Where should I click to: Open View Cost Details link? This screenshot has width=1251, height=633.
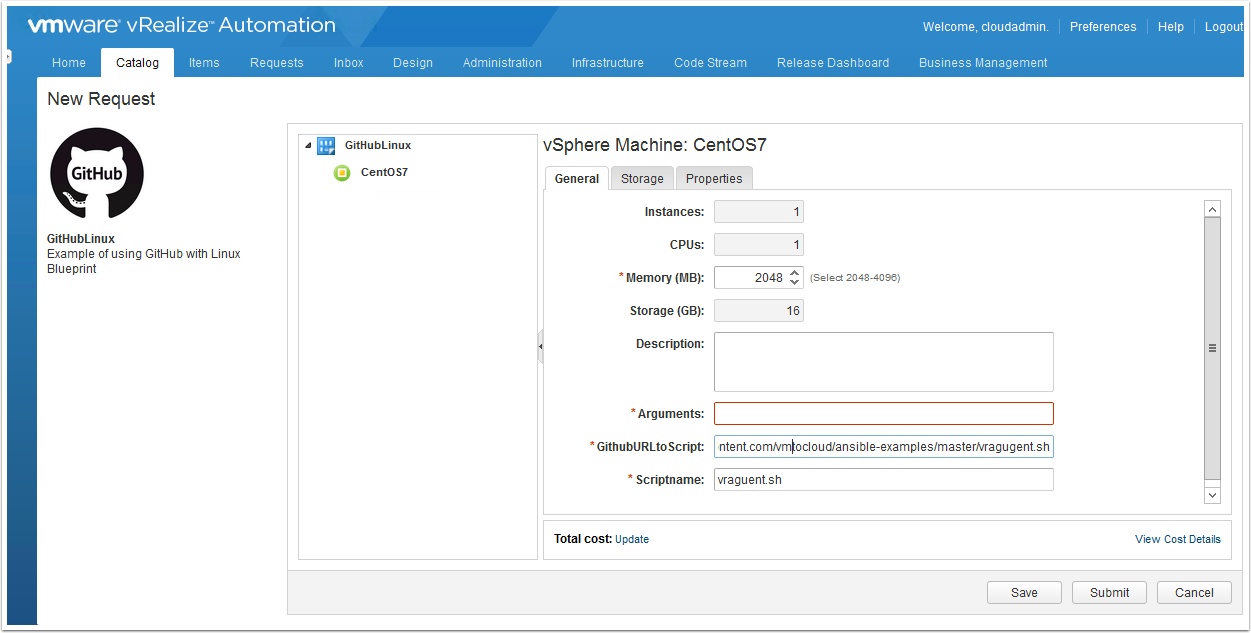tap(1178, 539)
